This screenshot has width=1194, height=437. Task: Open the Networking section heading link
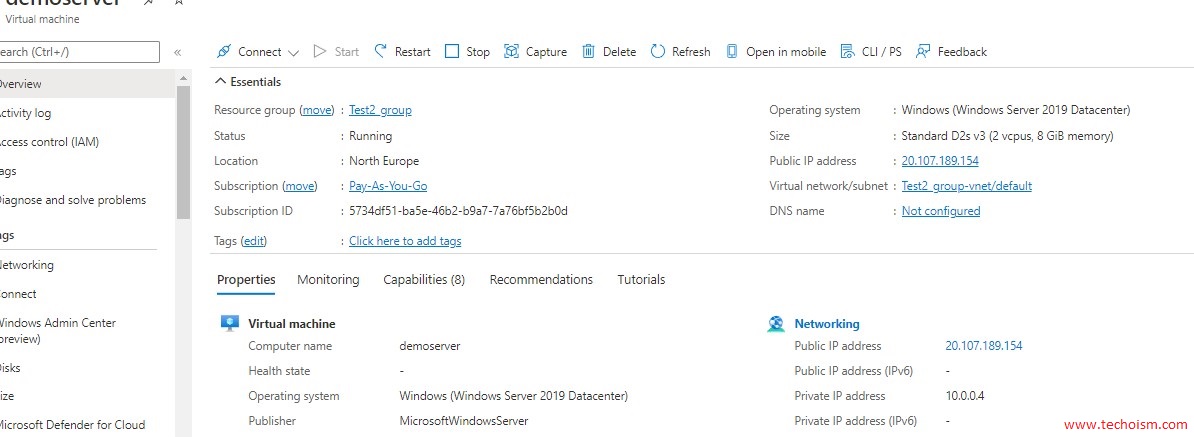827,324
